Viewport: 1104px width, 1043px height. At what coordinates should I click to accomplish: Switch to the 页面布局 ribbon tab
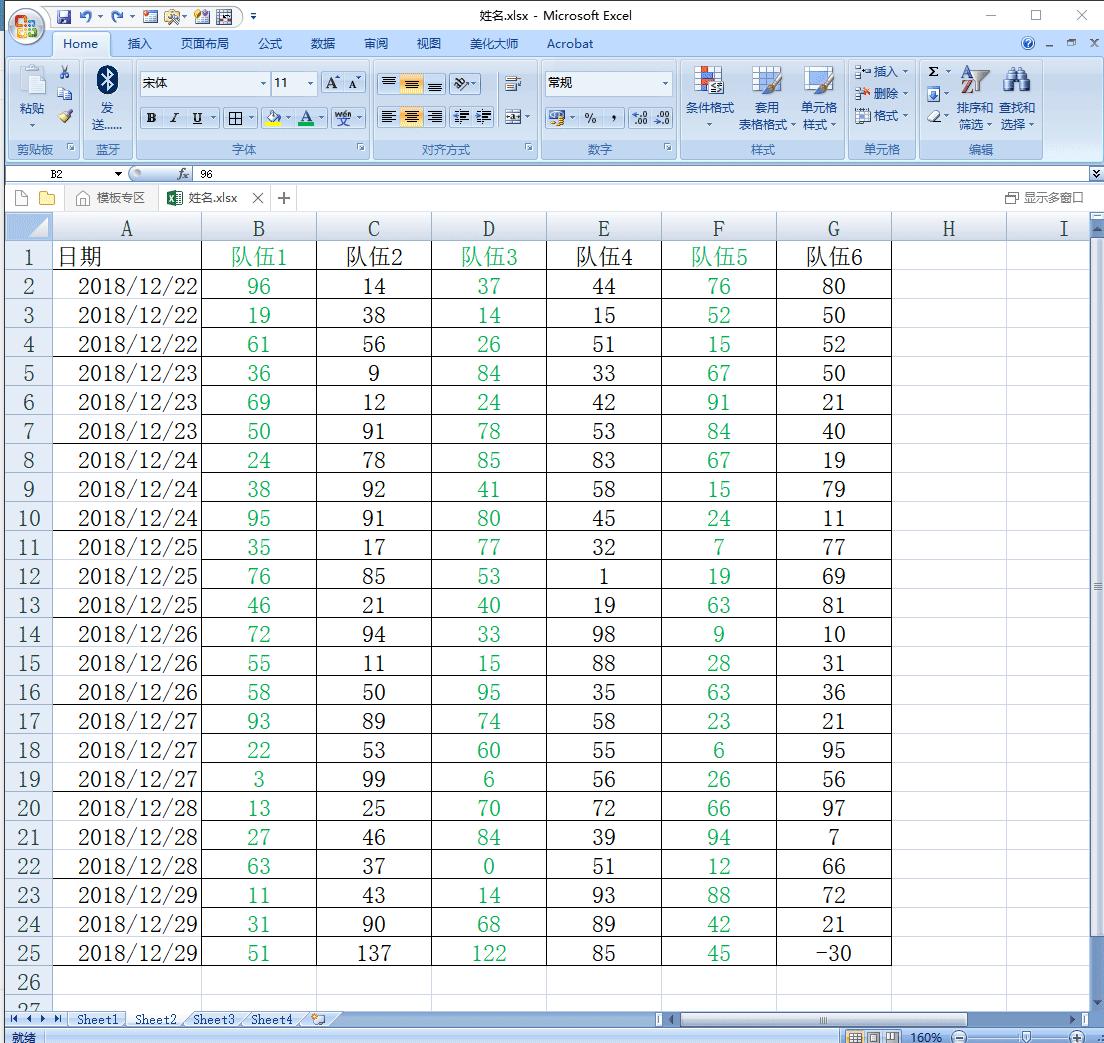tap(204, 44)
